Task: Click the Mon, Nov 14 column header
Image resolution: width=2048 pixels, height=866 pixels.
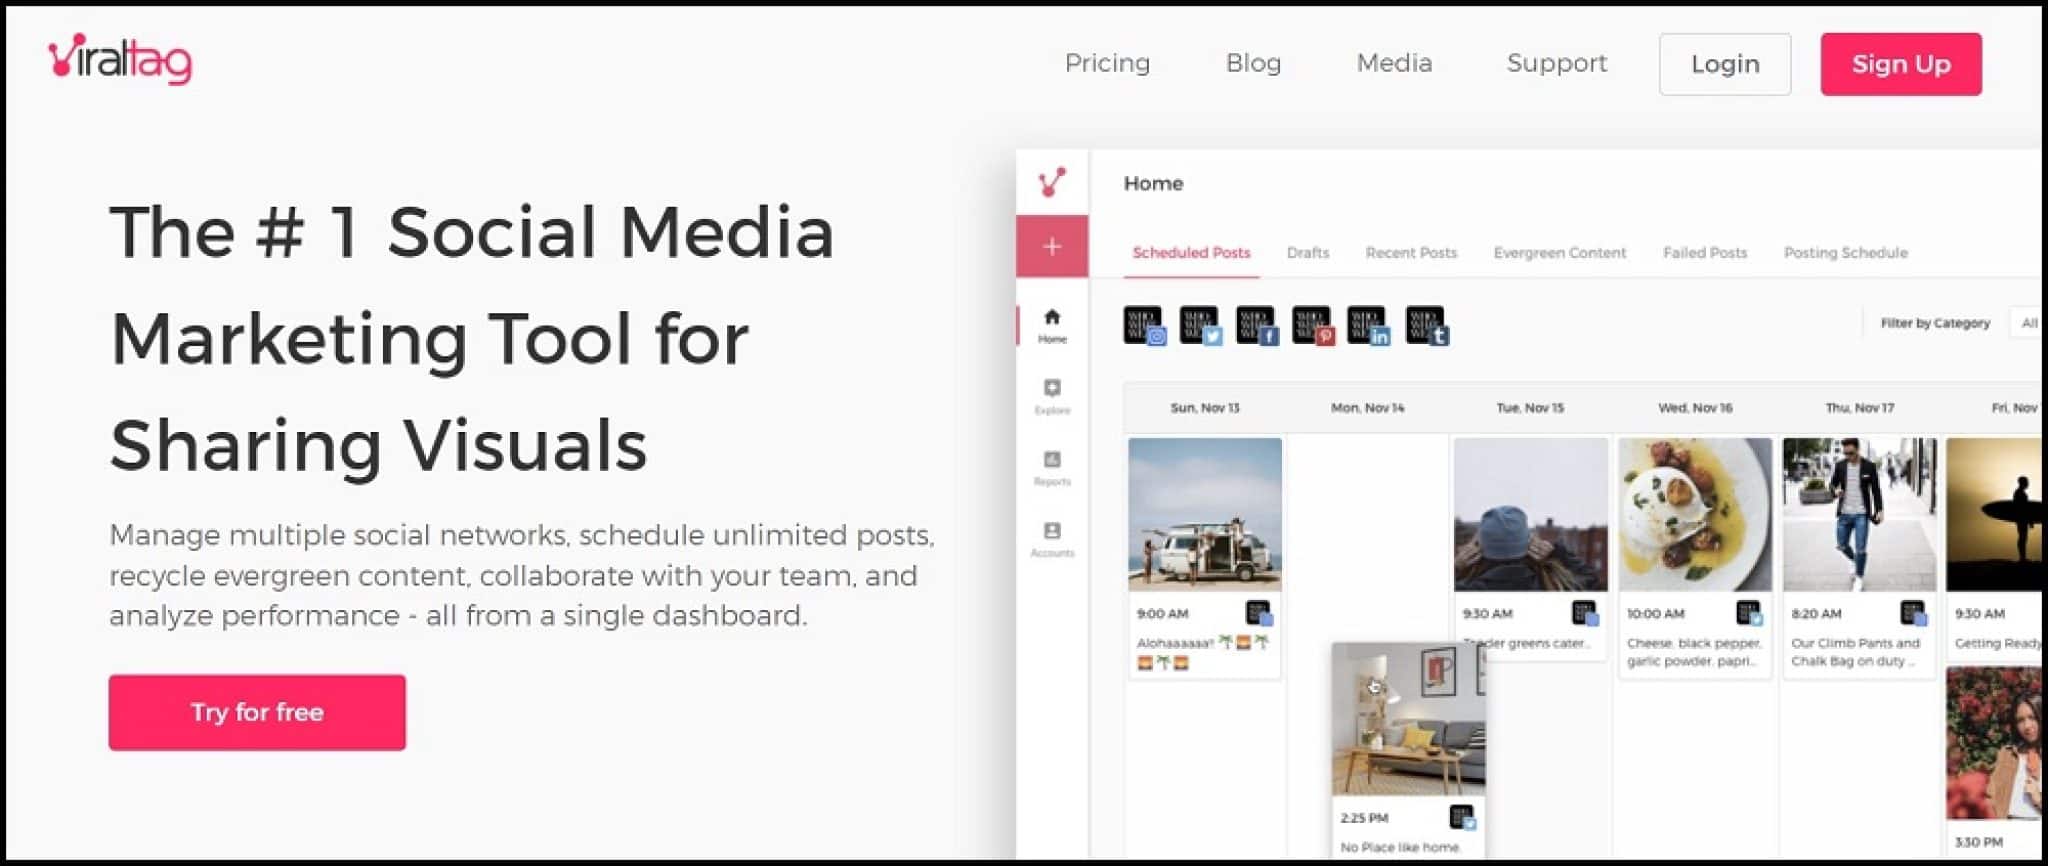Action: coord(1367,408)
